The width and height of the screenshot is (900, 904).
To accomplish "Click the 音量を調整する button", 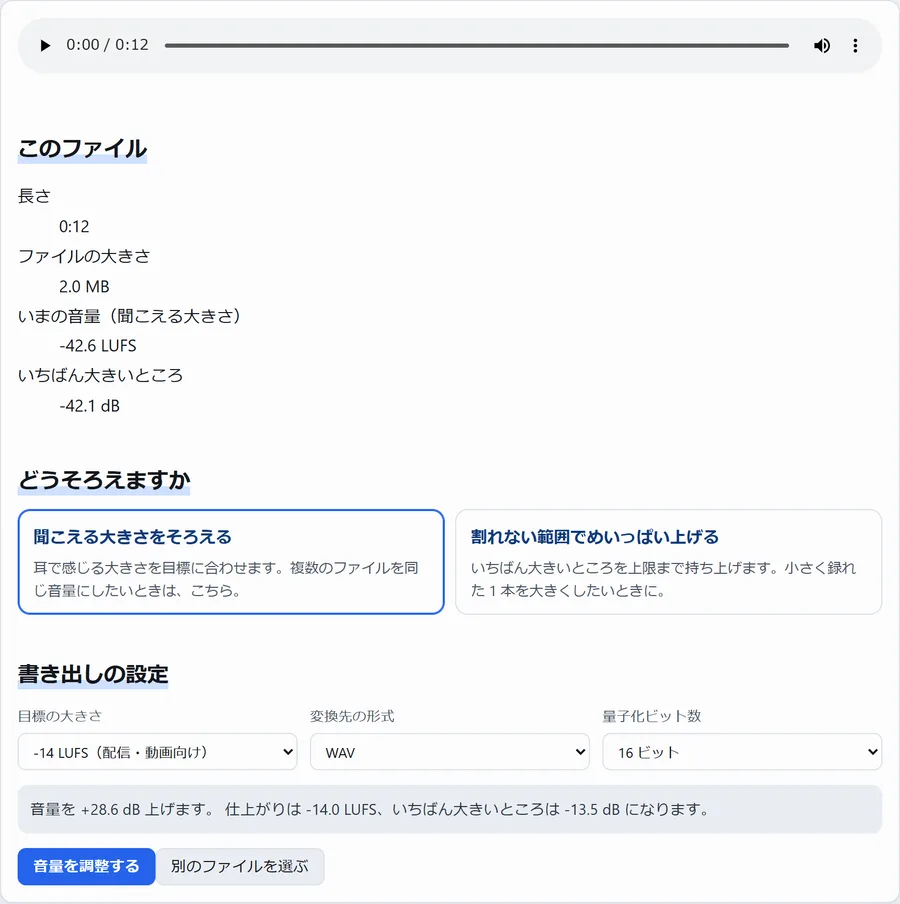I will 86,866.
